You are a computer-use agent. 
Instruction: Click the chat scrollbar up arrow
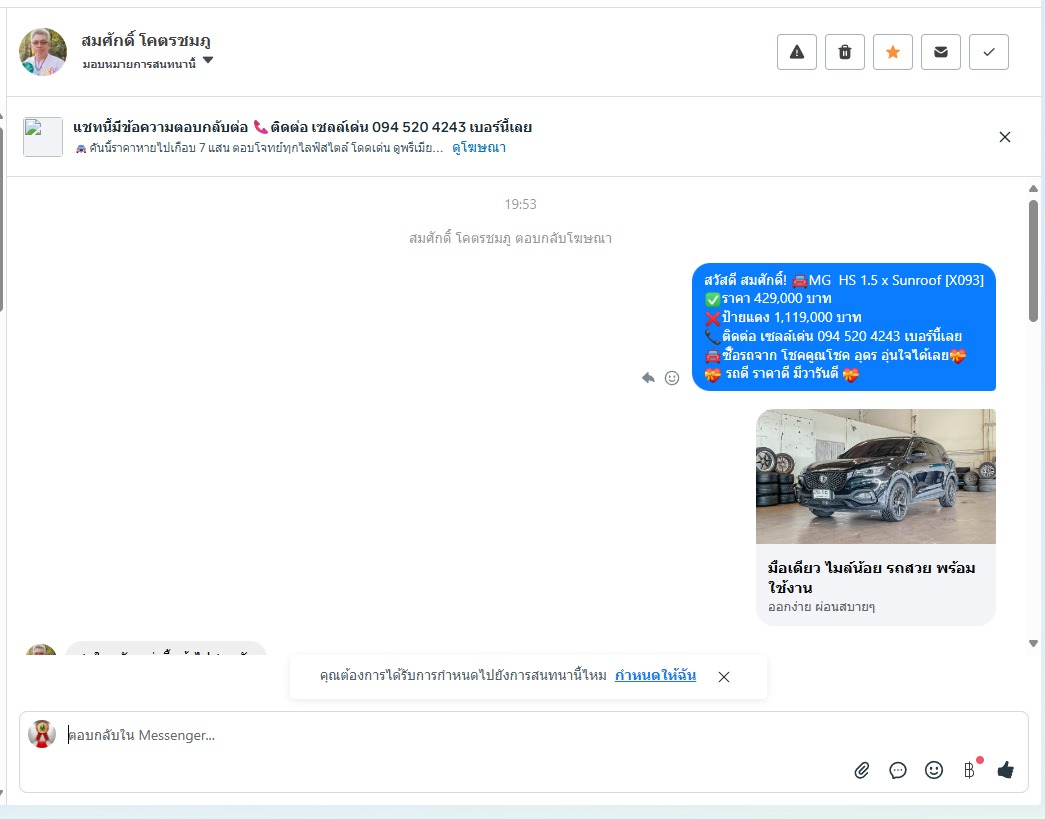[1033, 189]
